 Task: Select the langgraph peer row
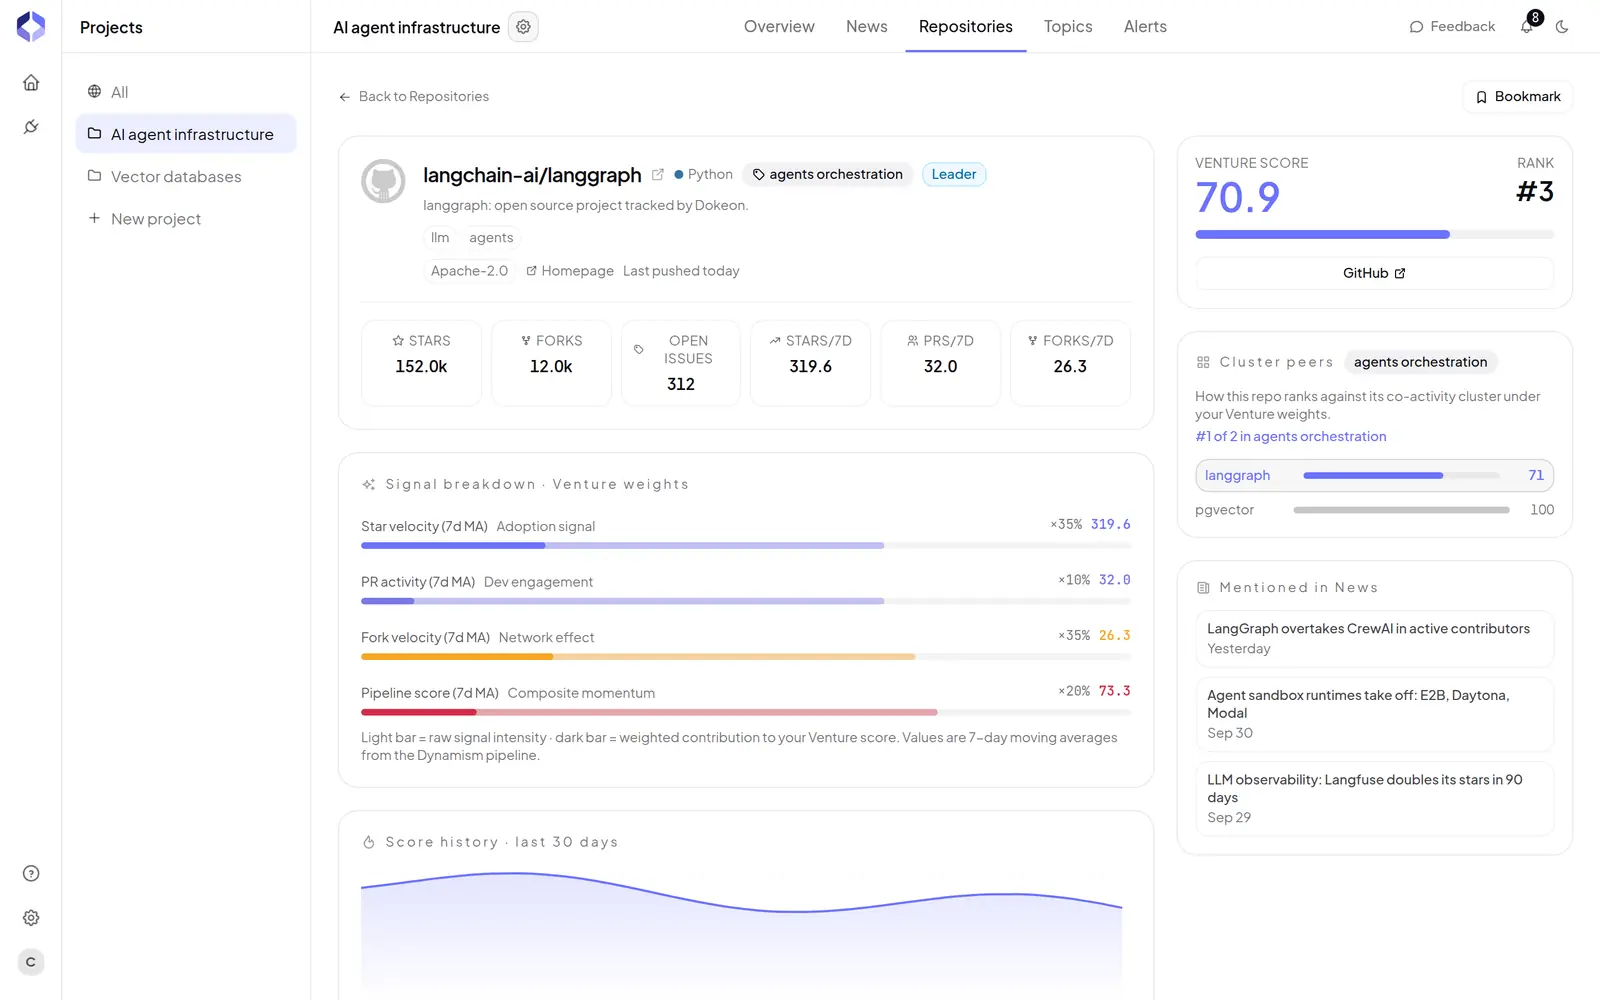pyautogui.click(x=1374, y=476)
